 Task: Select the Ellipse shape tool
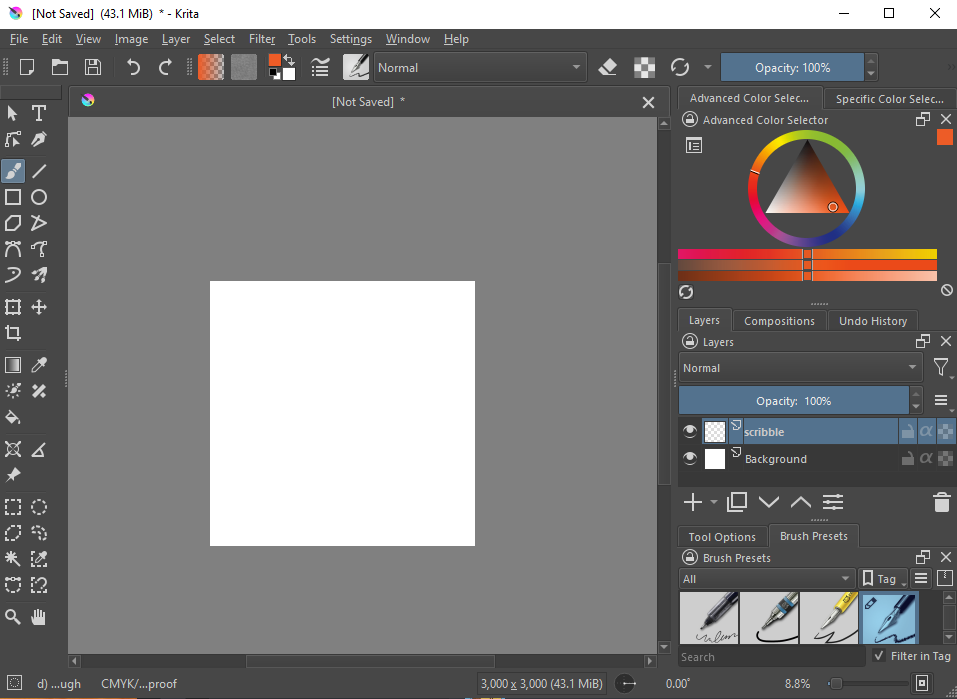click(x=39, y=197)
